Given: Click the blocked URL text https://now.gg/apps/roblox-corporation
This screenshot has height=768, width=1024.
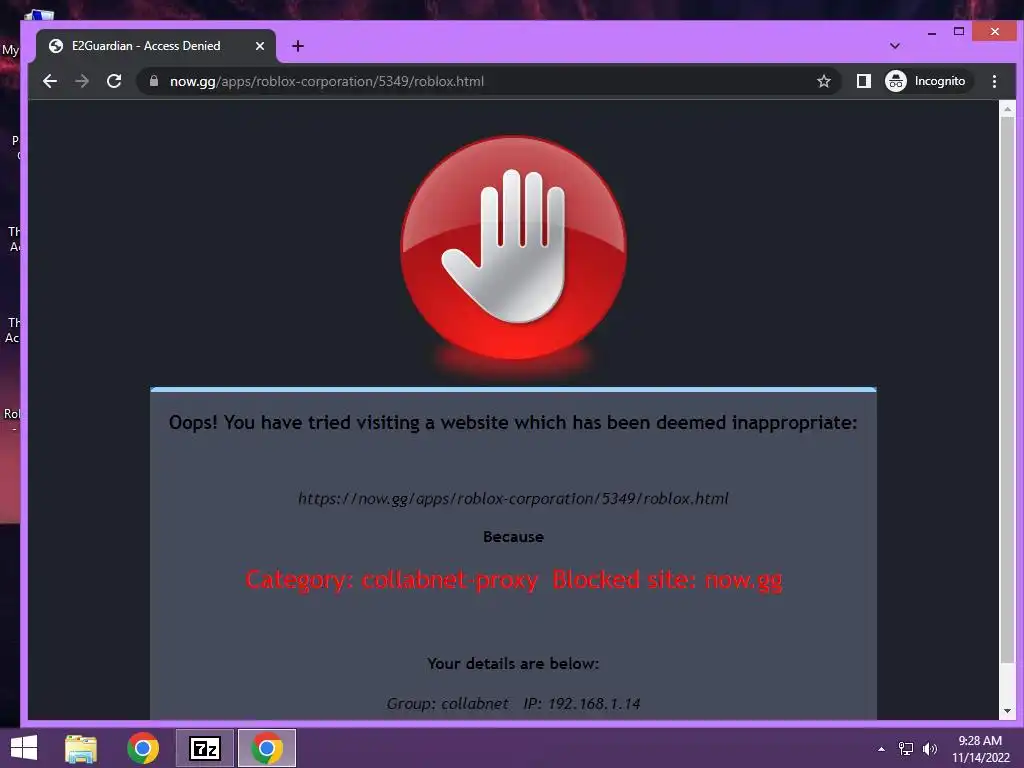Looking at the screenshot, I should point(513,498).
